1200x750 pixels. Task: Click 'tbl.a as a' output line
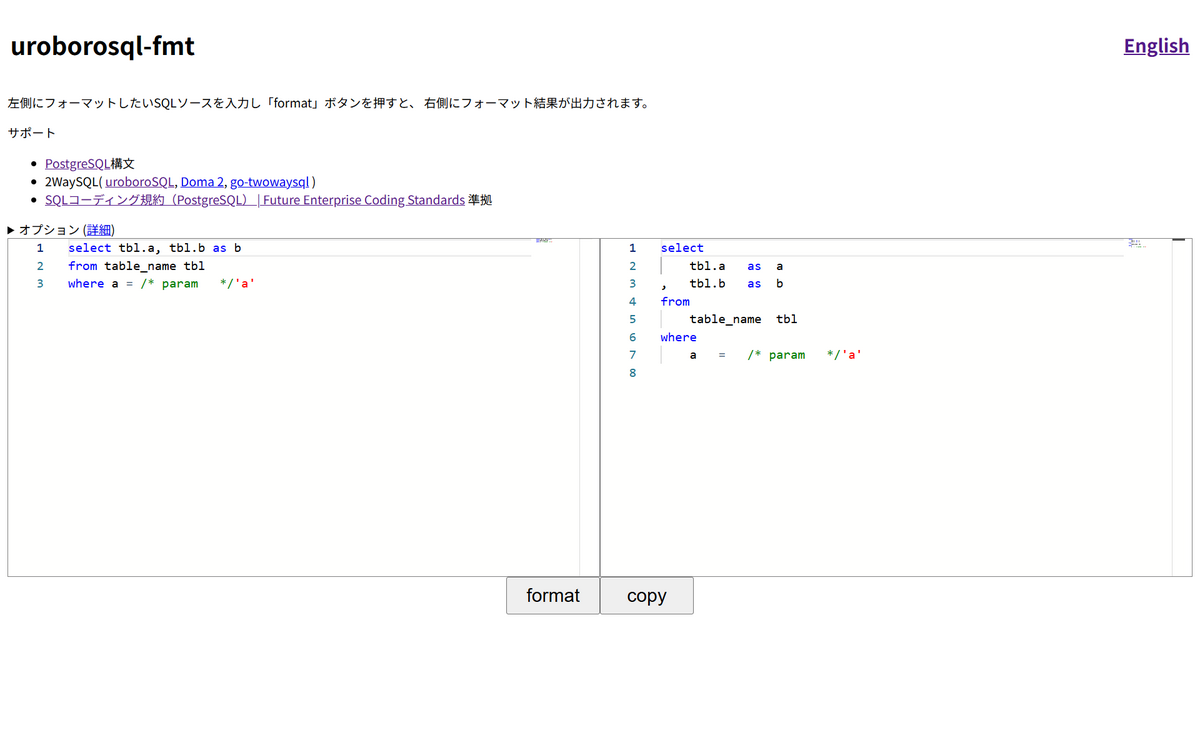[736, 266]
